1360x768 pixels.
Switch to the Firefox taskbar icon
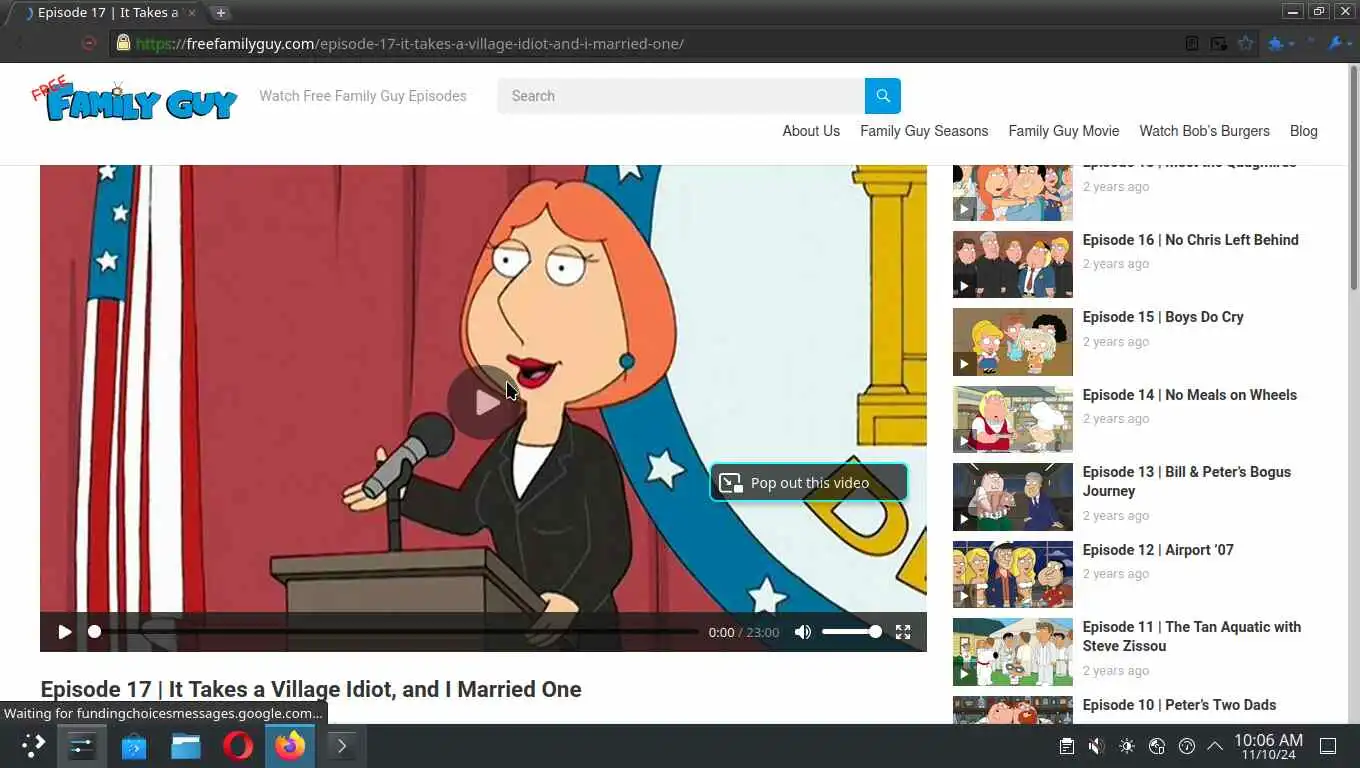pyautogui.click(x=290, y=746)
